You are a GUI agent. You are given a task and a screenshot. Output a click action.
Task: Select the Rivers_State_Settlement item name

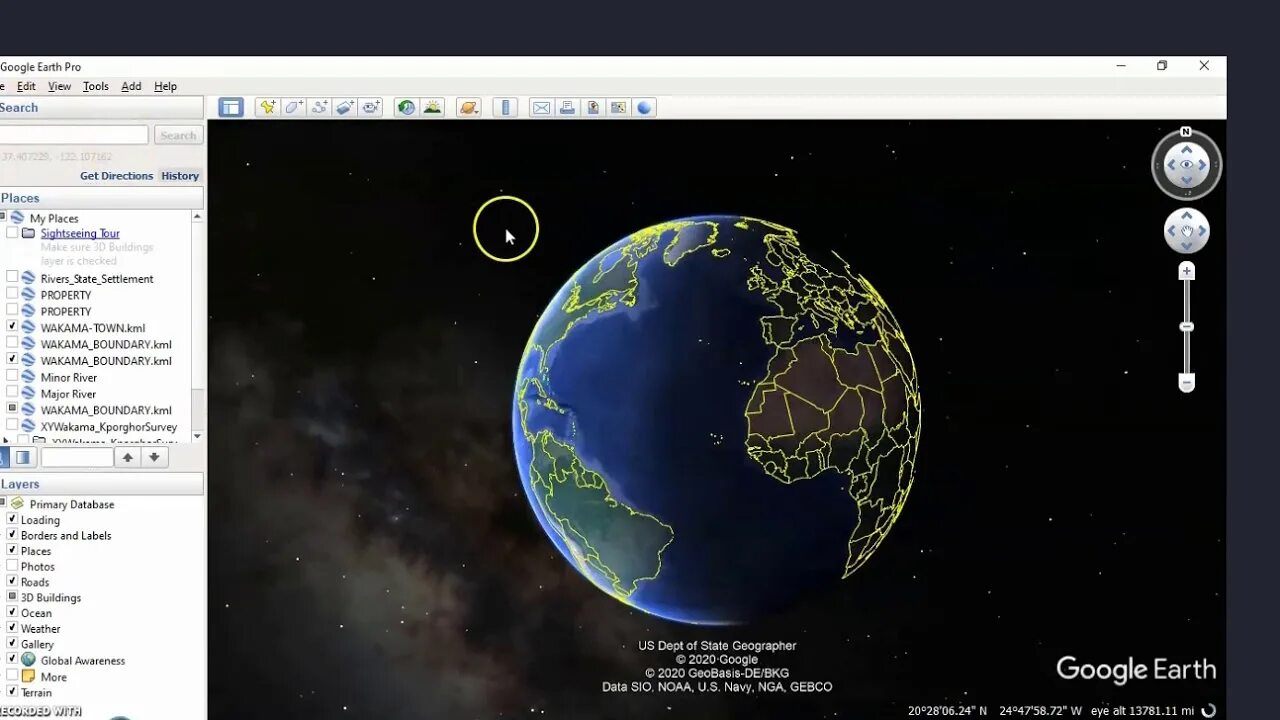(x=97, y=279)
